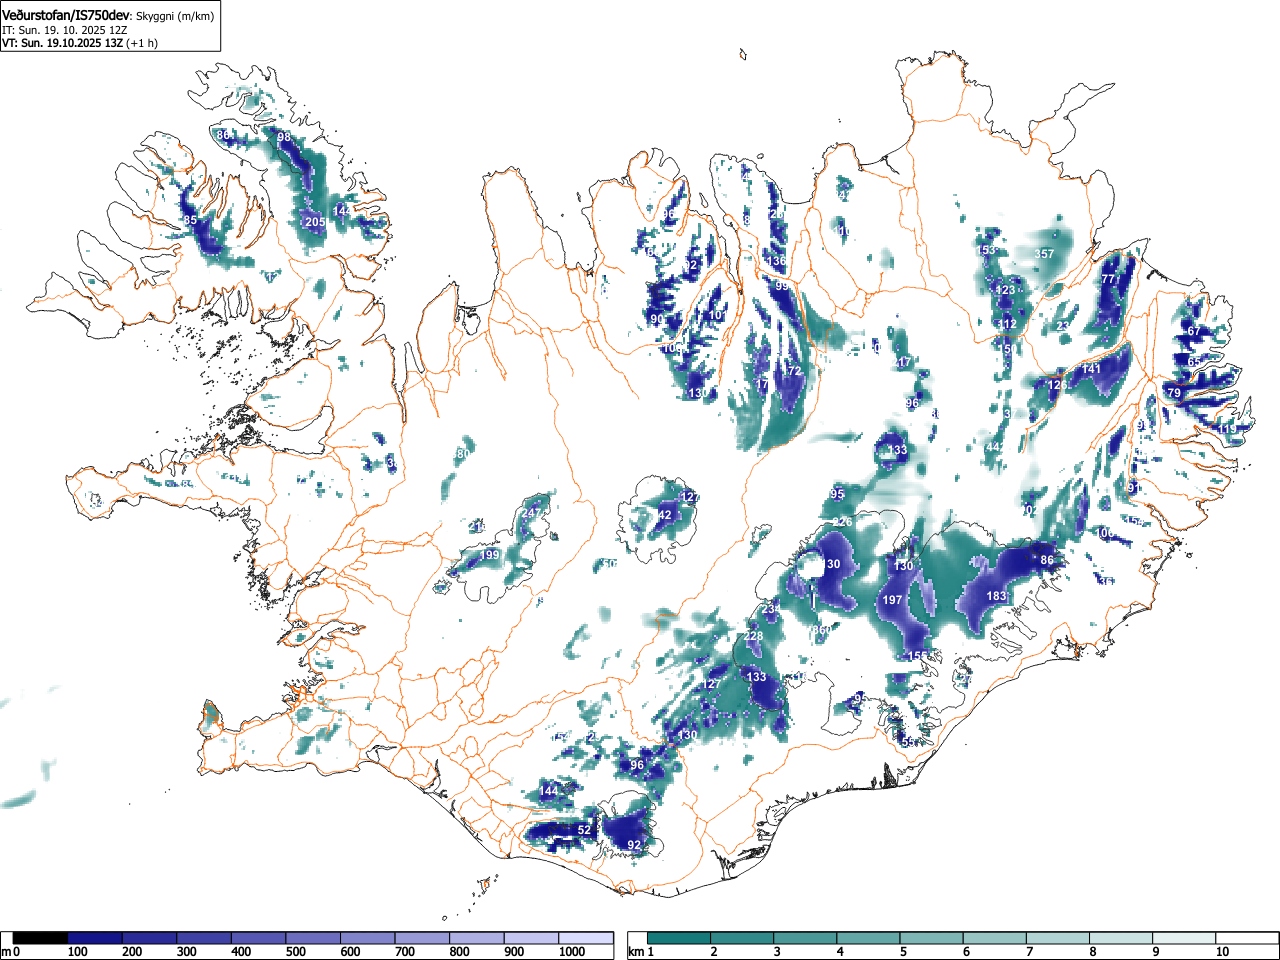
Task: Click the '205' visibility value in the Westfjords
Action: coord(315,222)
